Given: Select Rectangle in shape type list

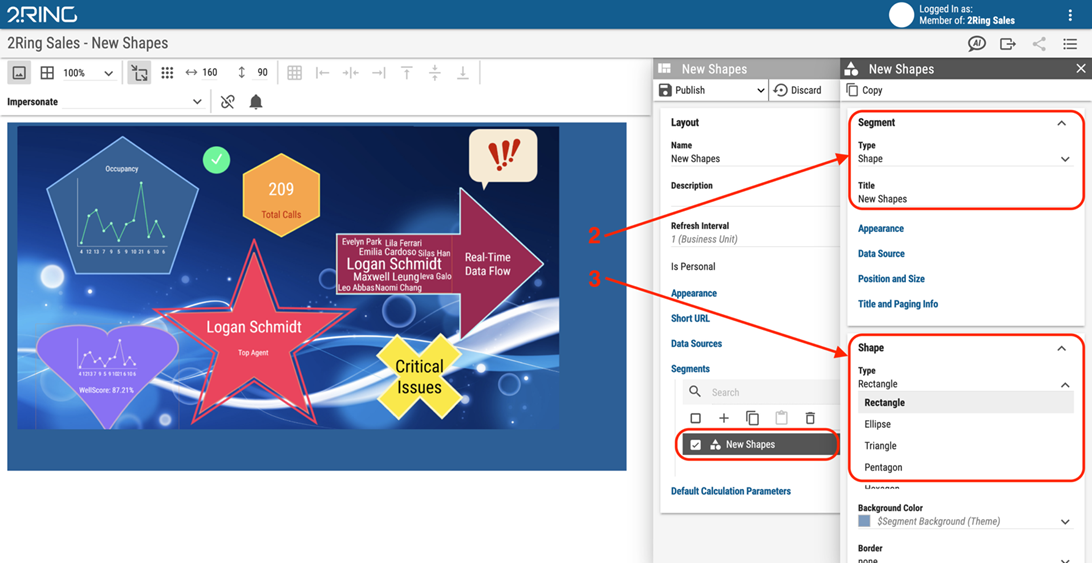Looking at the screenshot, I should coord(965,403).
